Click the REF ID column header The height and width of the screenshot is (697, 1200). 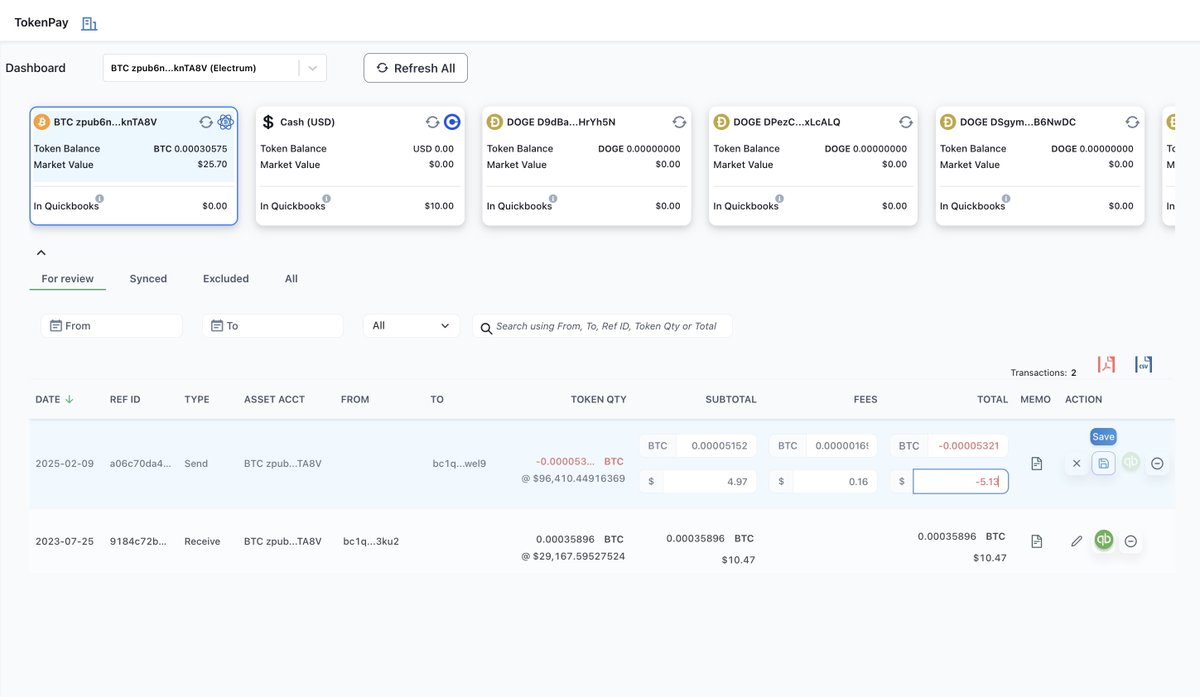[x=125, y=399]
